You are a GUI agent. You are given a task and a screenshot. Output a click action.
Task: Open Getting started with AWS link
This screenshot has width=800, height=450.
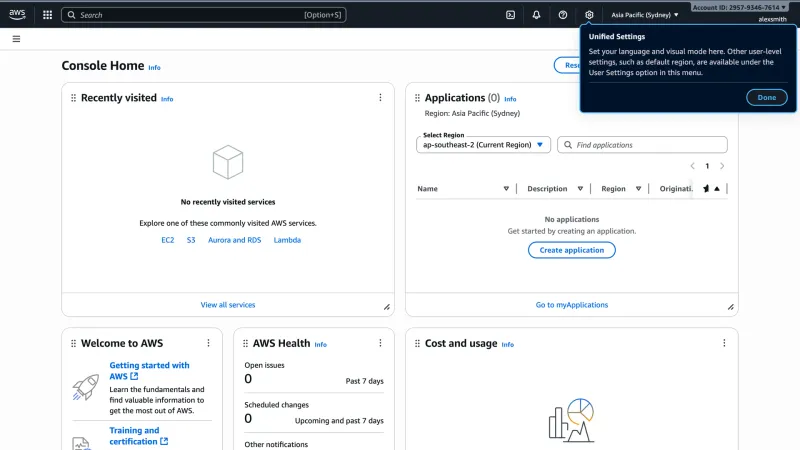pyautogui.click(x=149, y=370)
